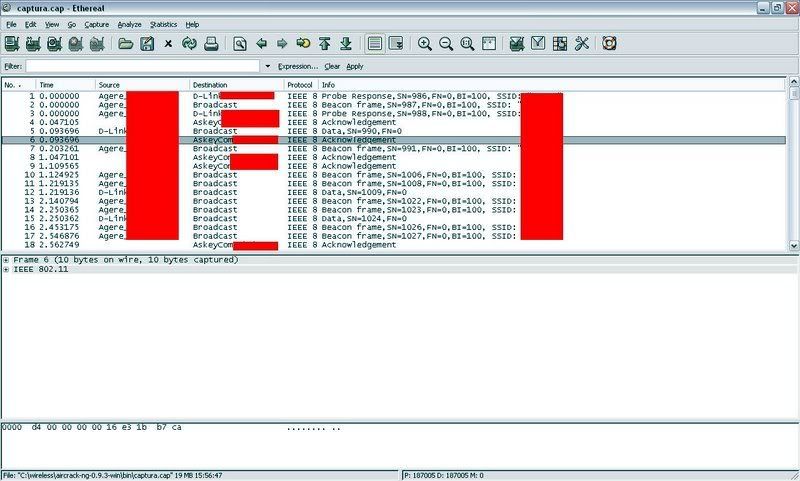
Task: Open the Help menu
Action: pos(192,24)
